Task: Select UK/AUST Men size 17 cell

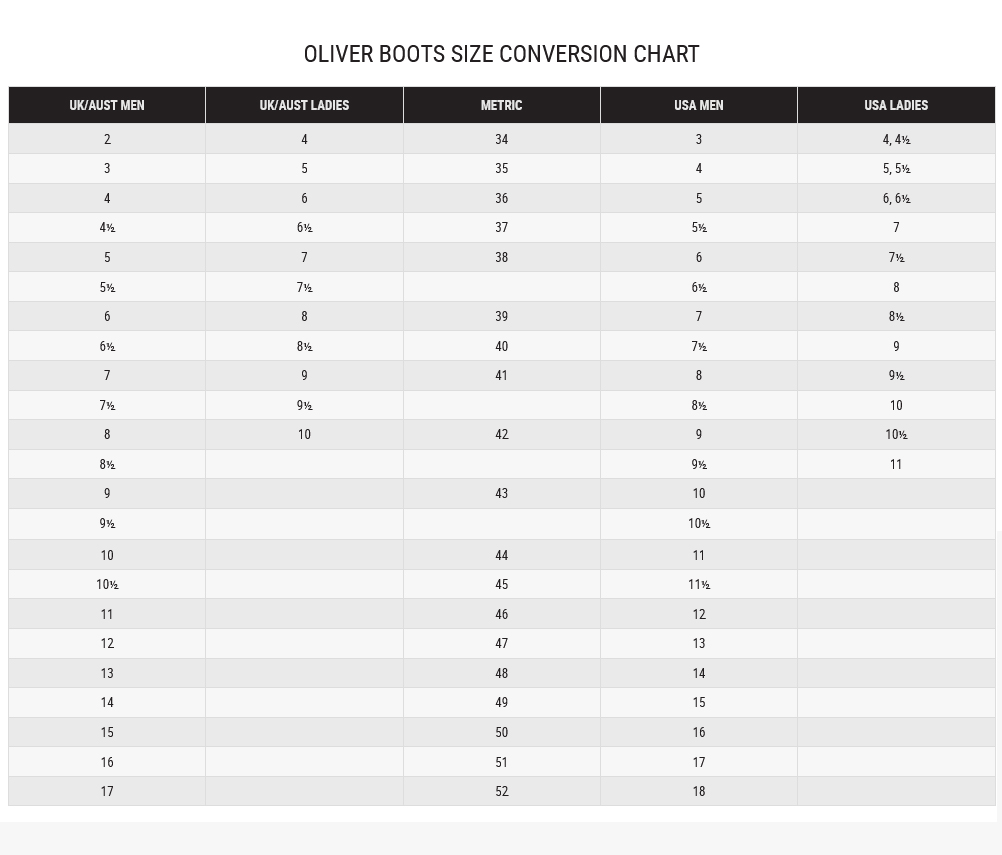Action: [107, 792]
